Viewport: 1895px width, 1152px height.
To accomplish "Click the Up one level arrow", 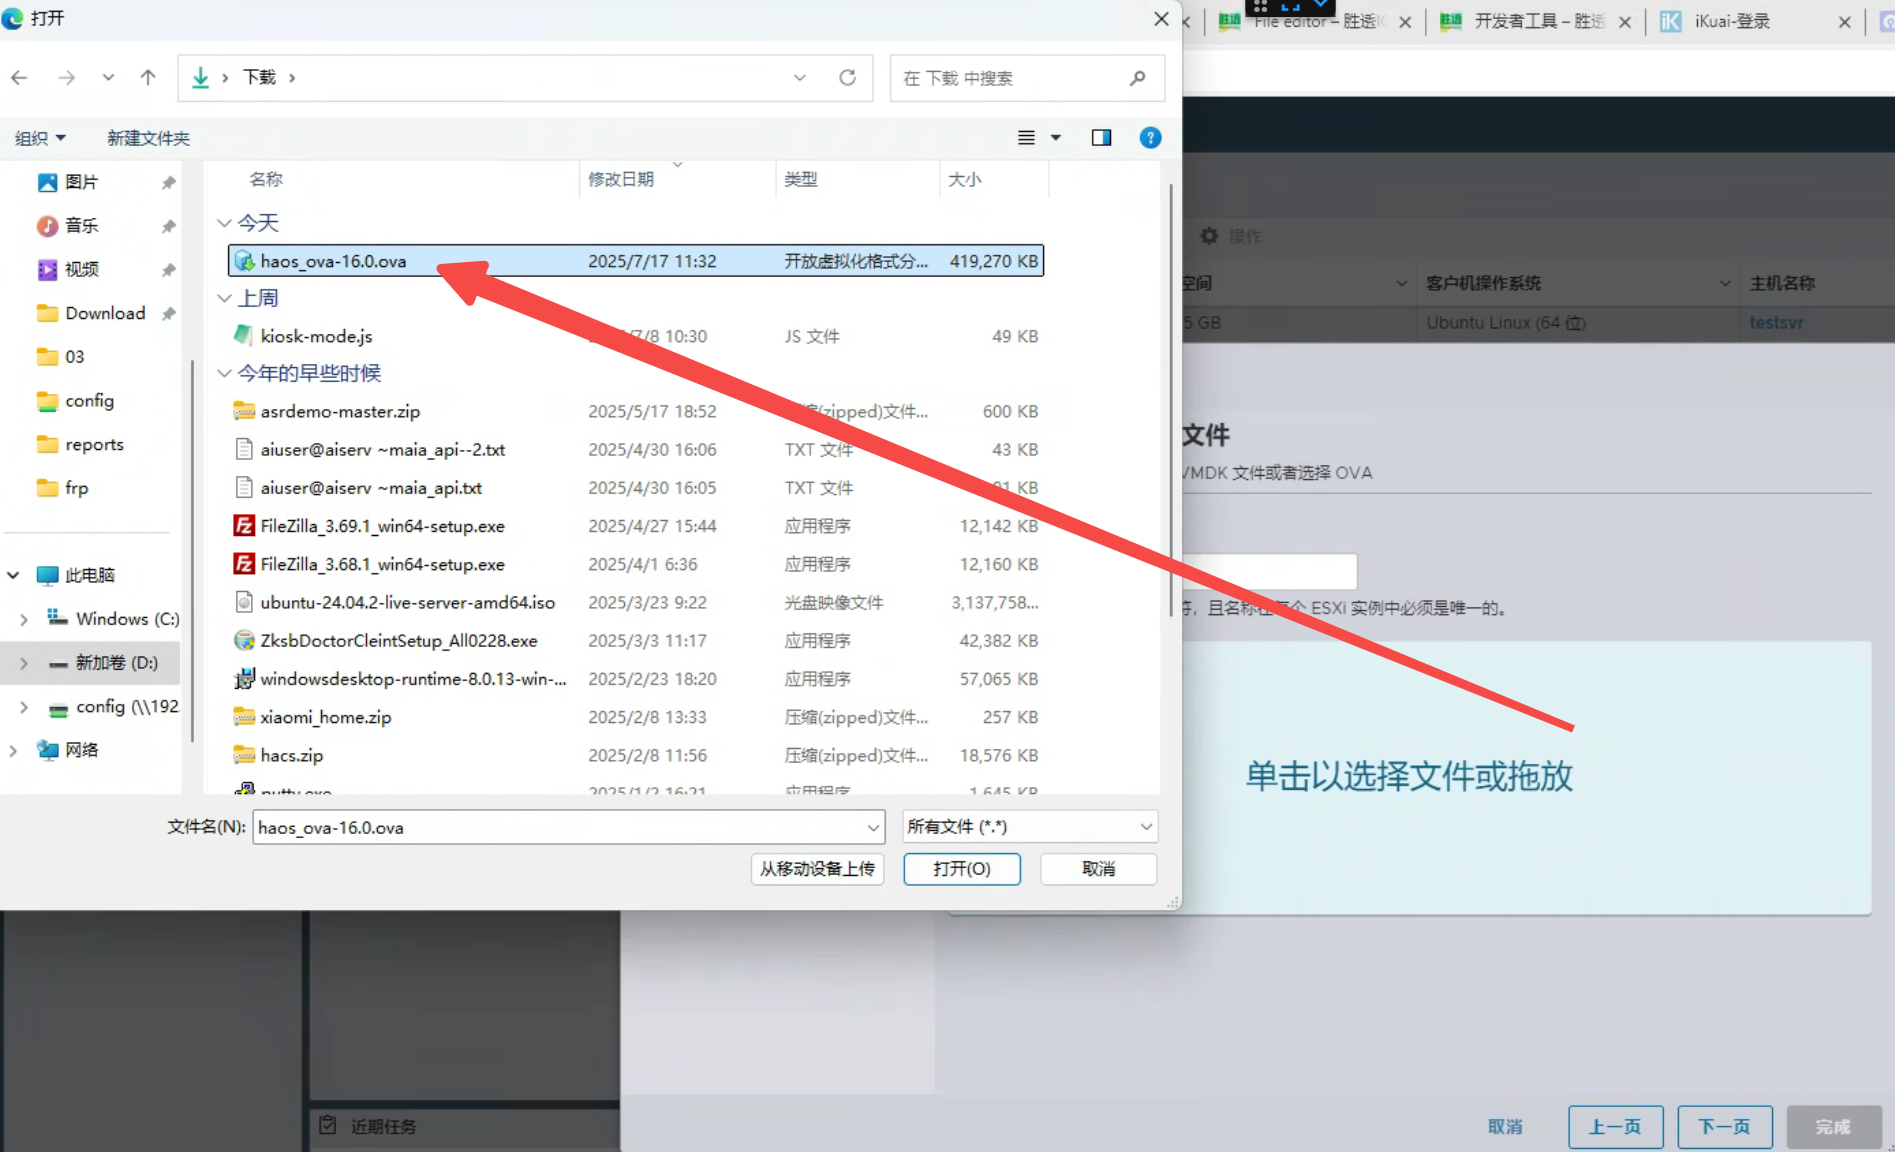I will pos(148,78).
